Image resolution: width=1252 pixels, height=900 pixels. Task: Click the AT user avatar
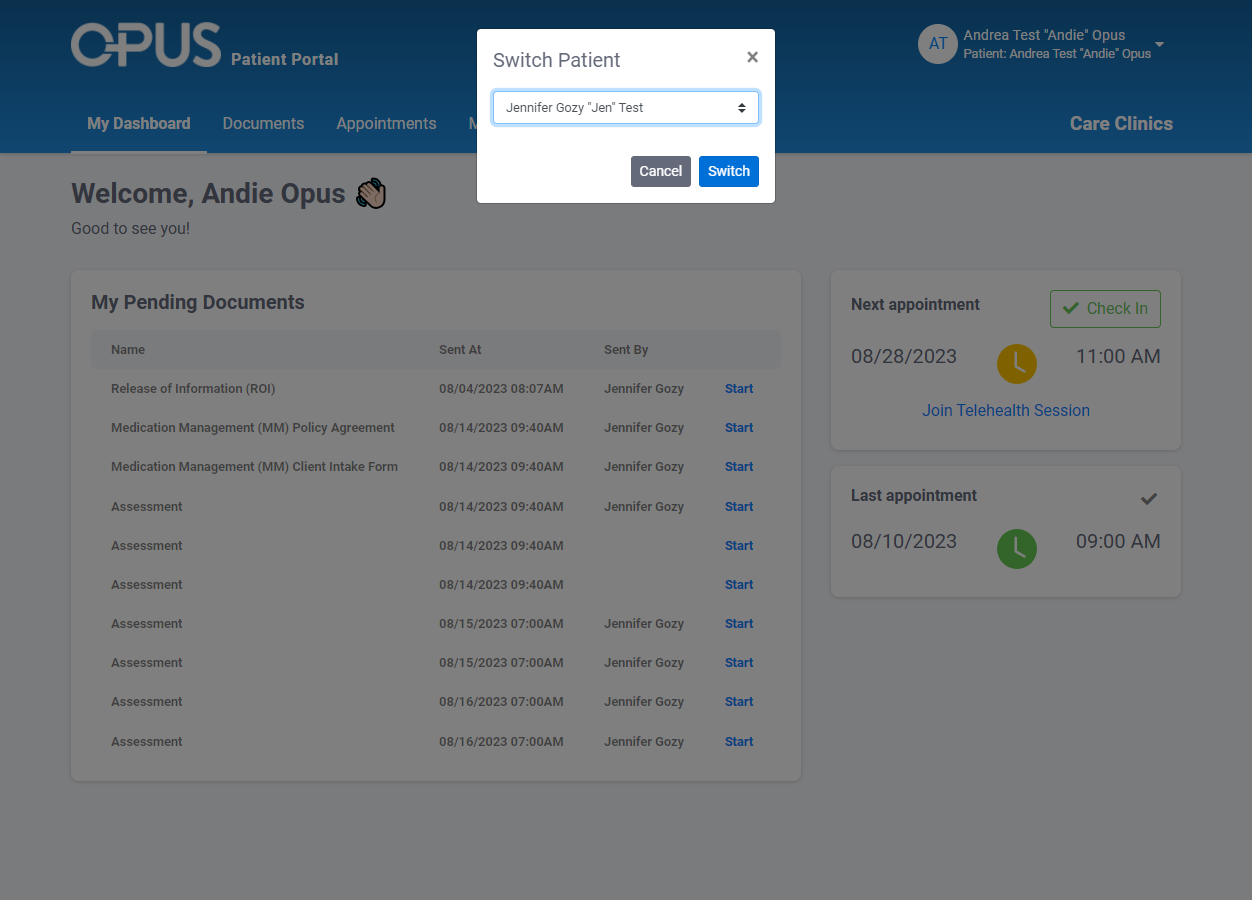(938, 44)
